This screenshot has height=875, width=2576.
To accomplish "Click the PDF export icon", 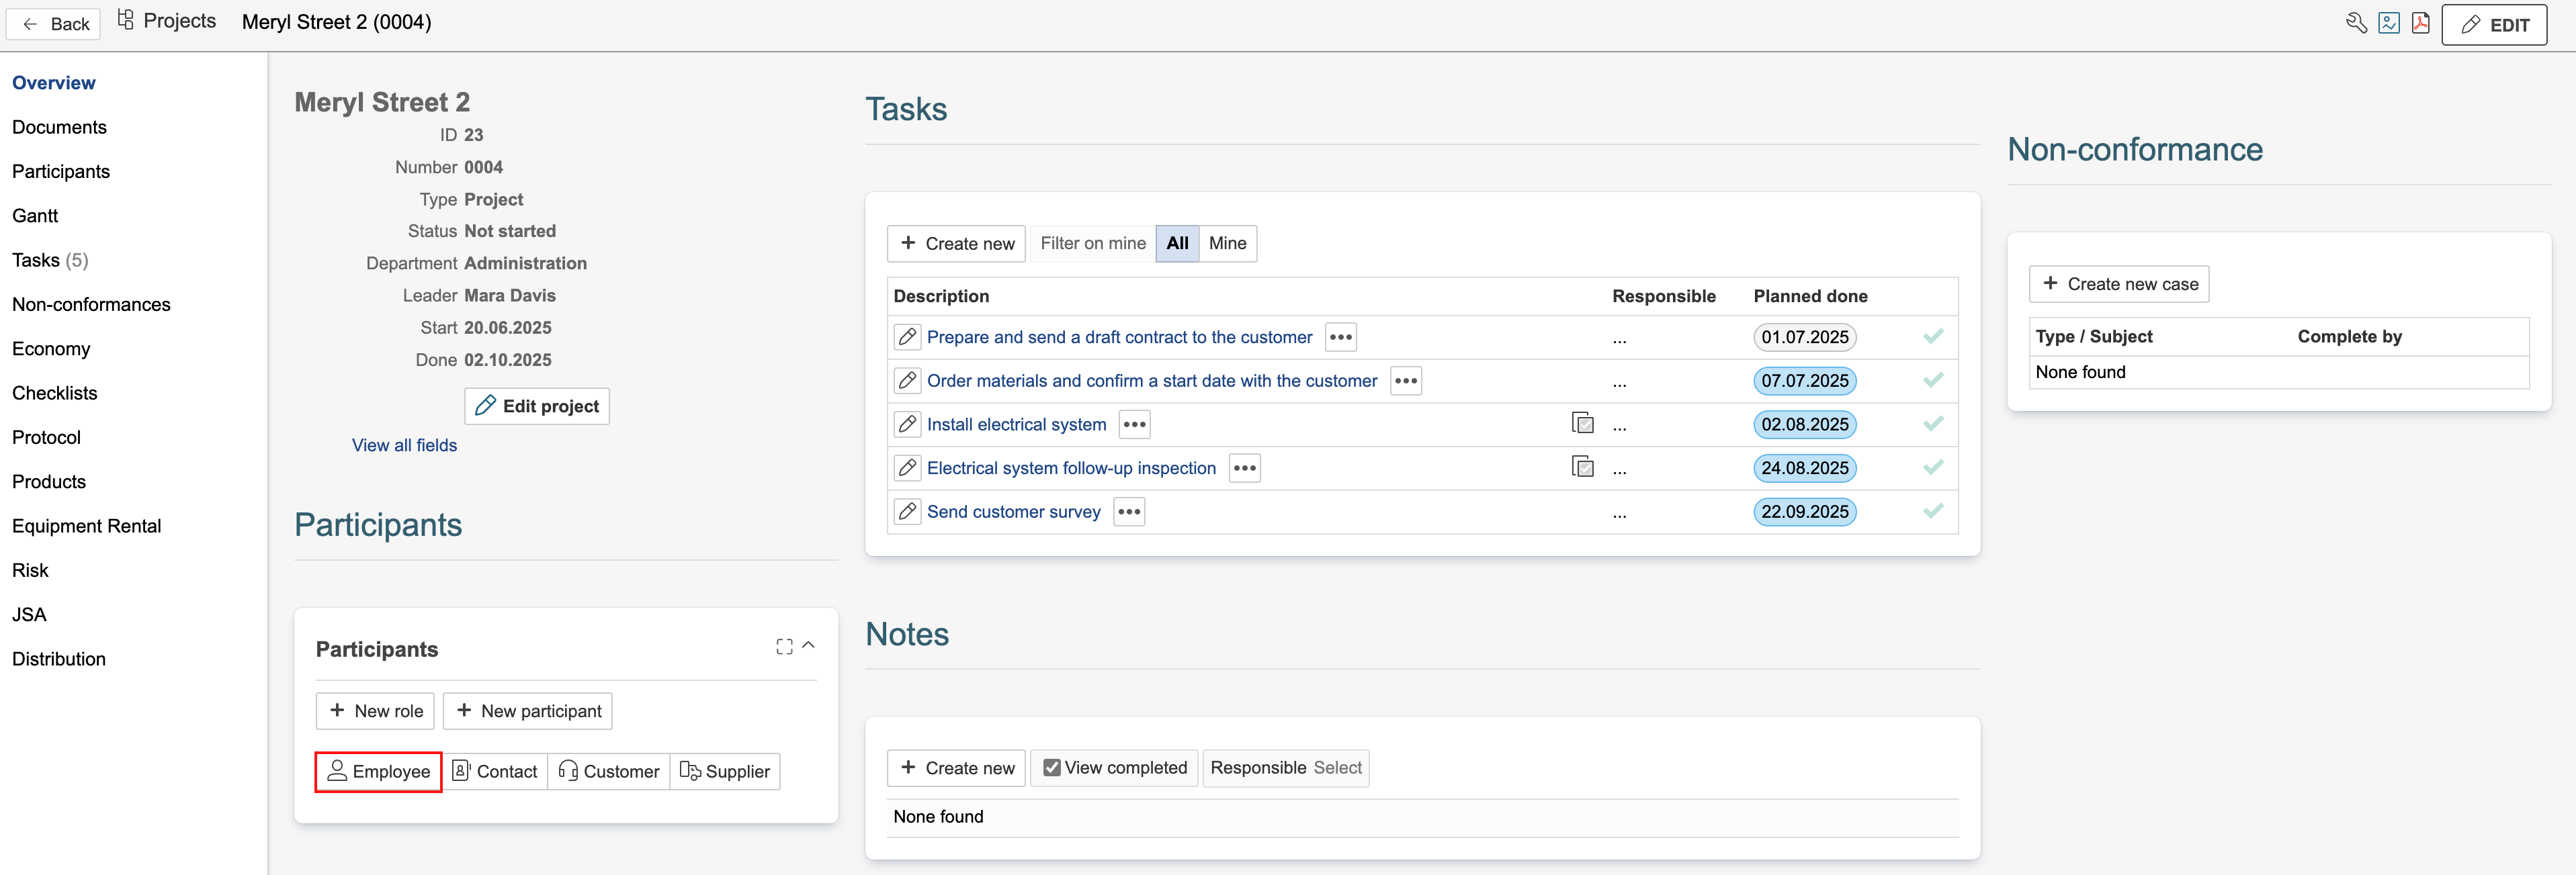I will point(2420,23).
